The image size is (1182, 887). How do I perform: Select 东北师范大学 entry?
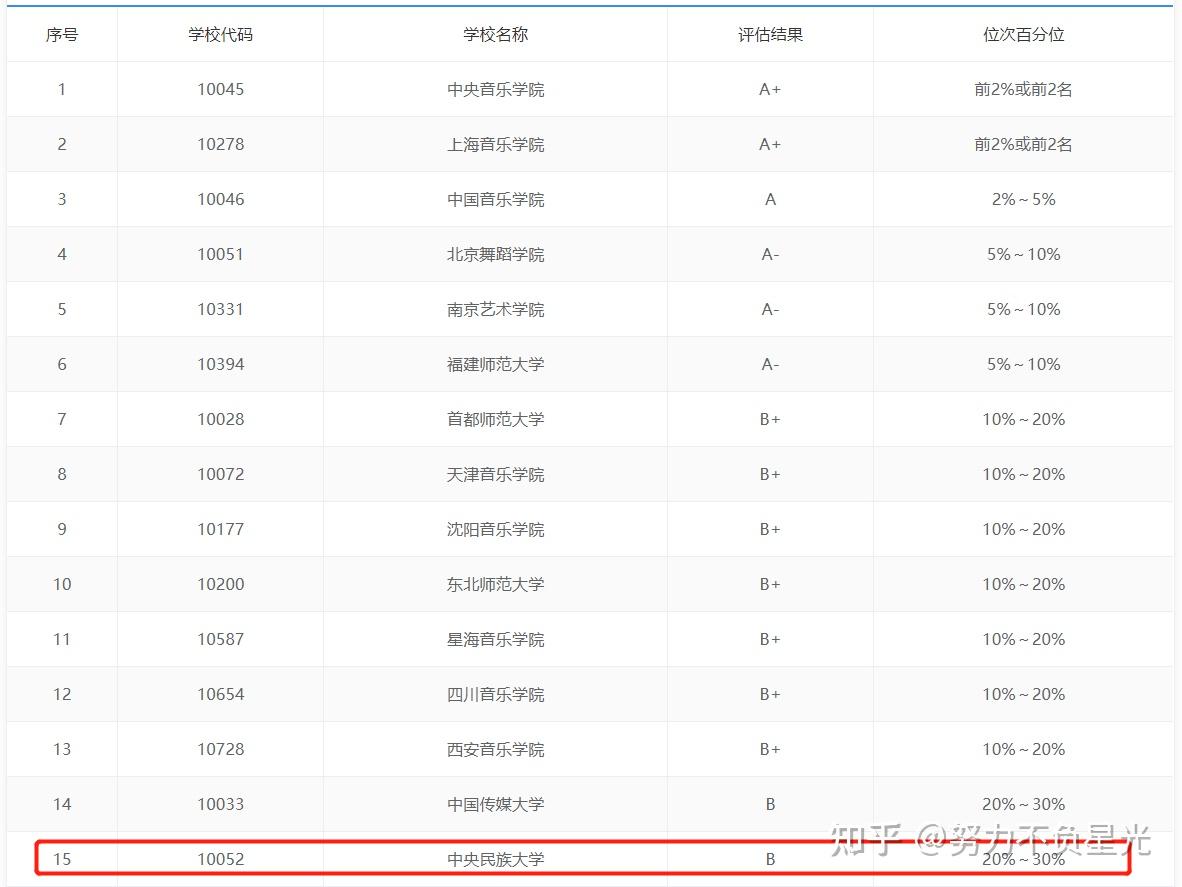495,585
